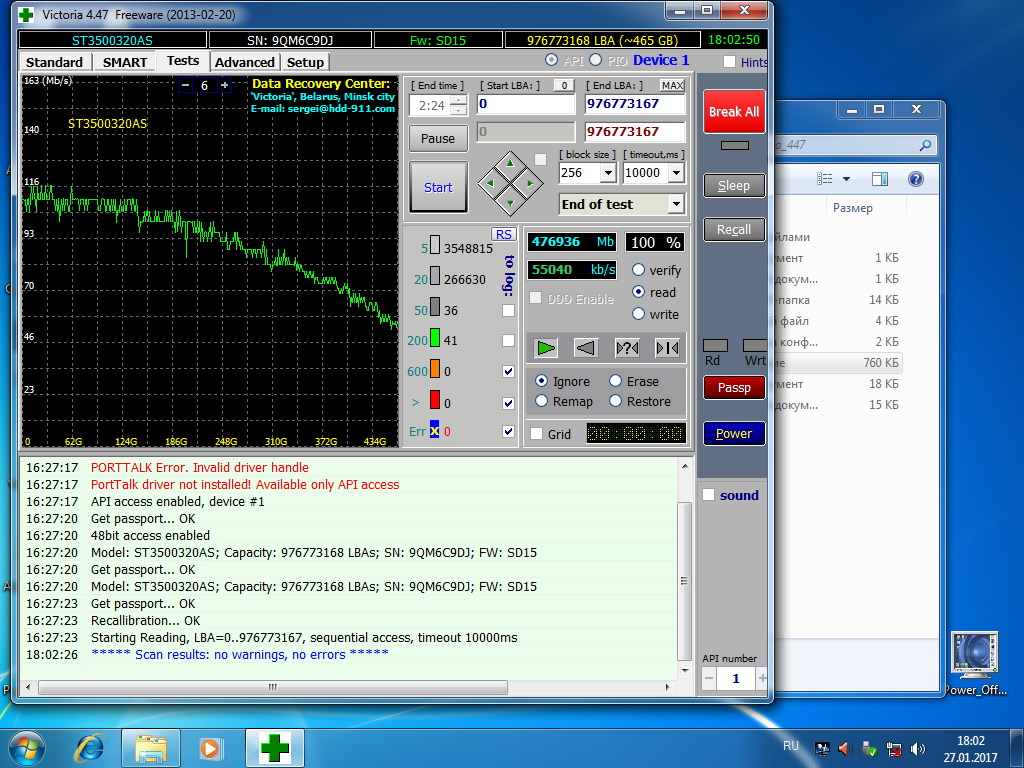Screen dimensions: 1024x768
Task: Select the verify radio button
Action: coord(638,270)
